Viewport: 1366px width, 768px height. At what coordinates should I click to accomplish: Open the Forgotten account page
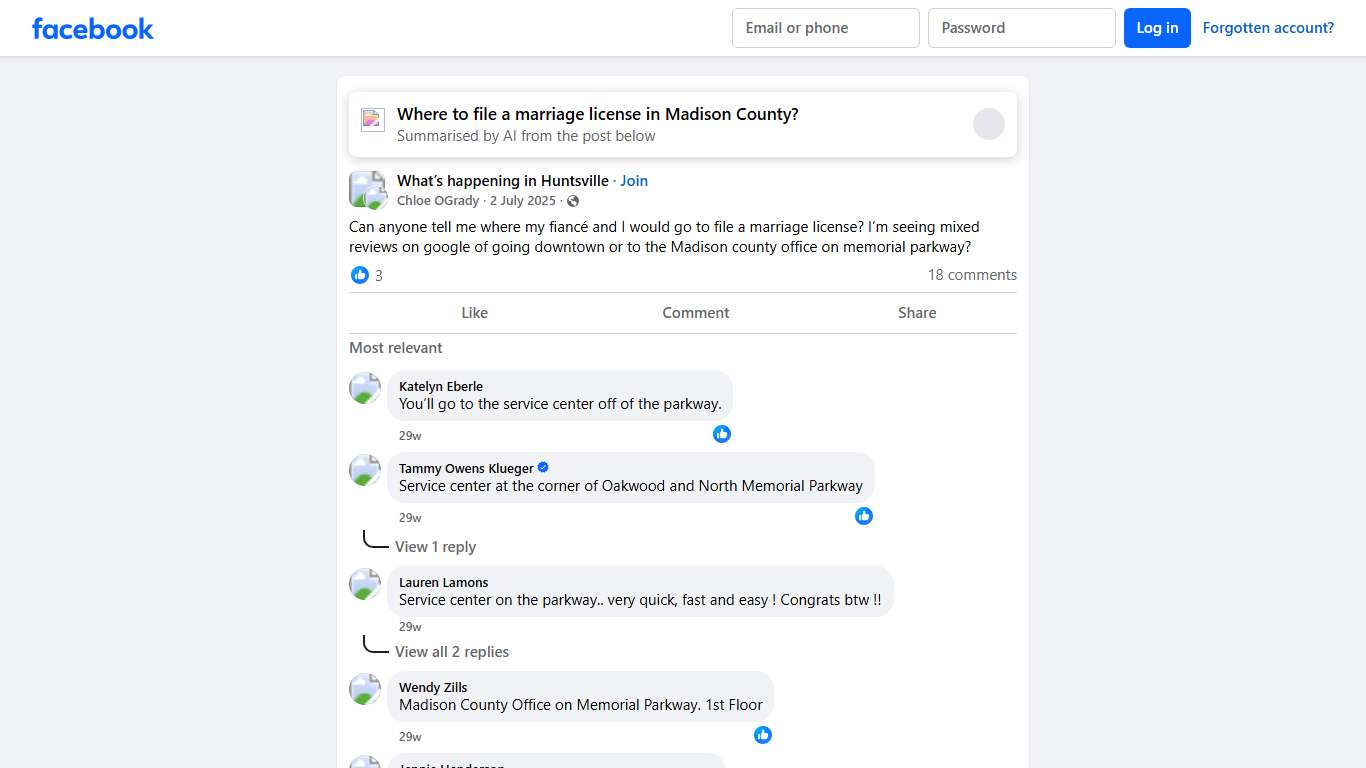1268,27
